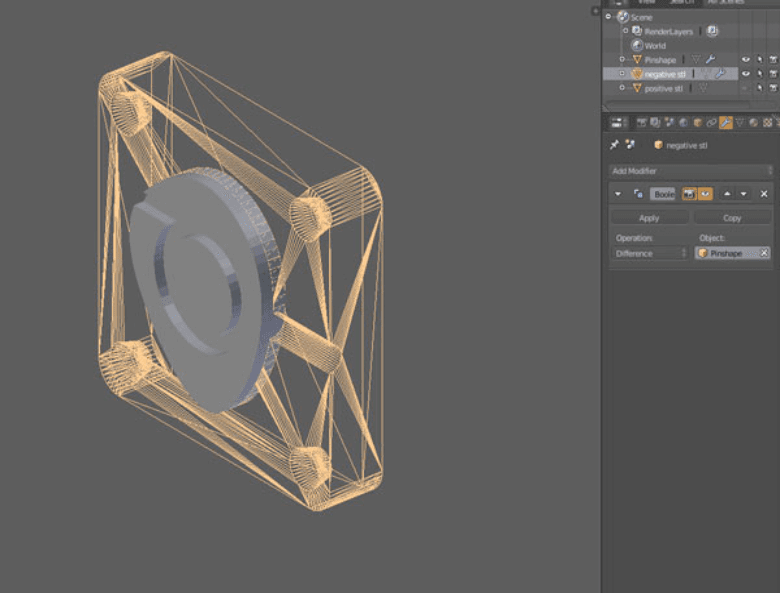Toggle selectability arrow for positive stl
This screenshot has height=593, width=780.
[759, 88]
